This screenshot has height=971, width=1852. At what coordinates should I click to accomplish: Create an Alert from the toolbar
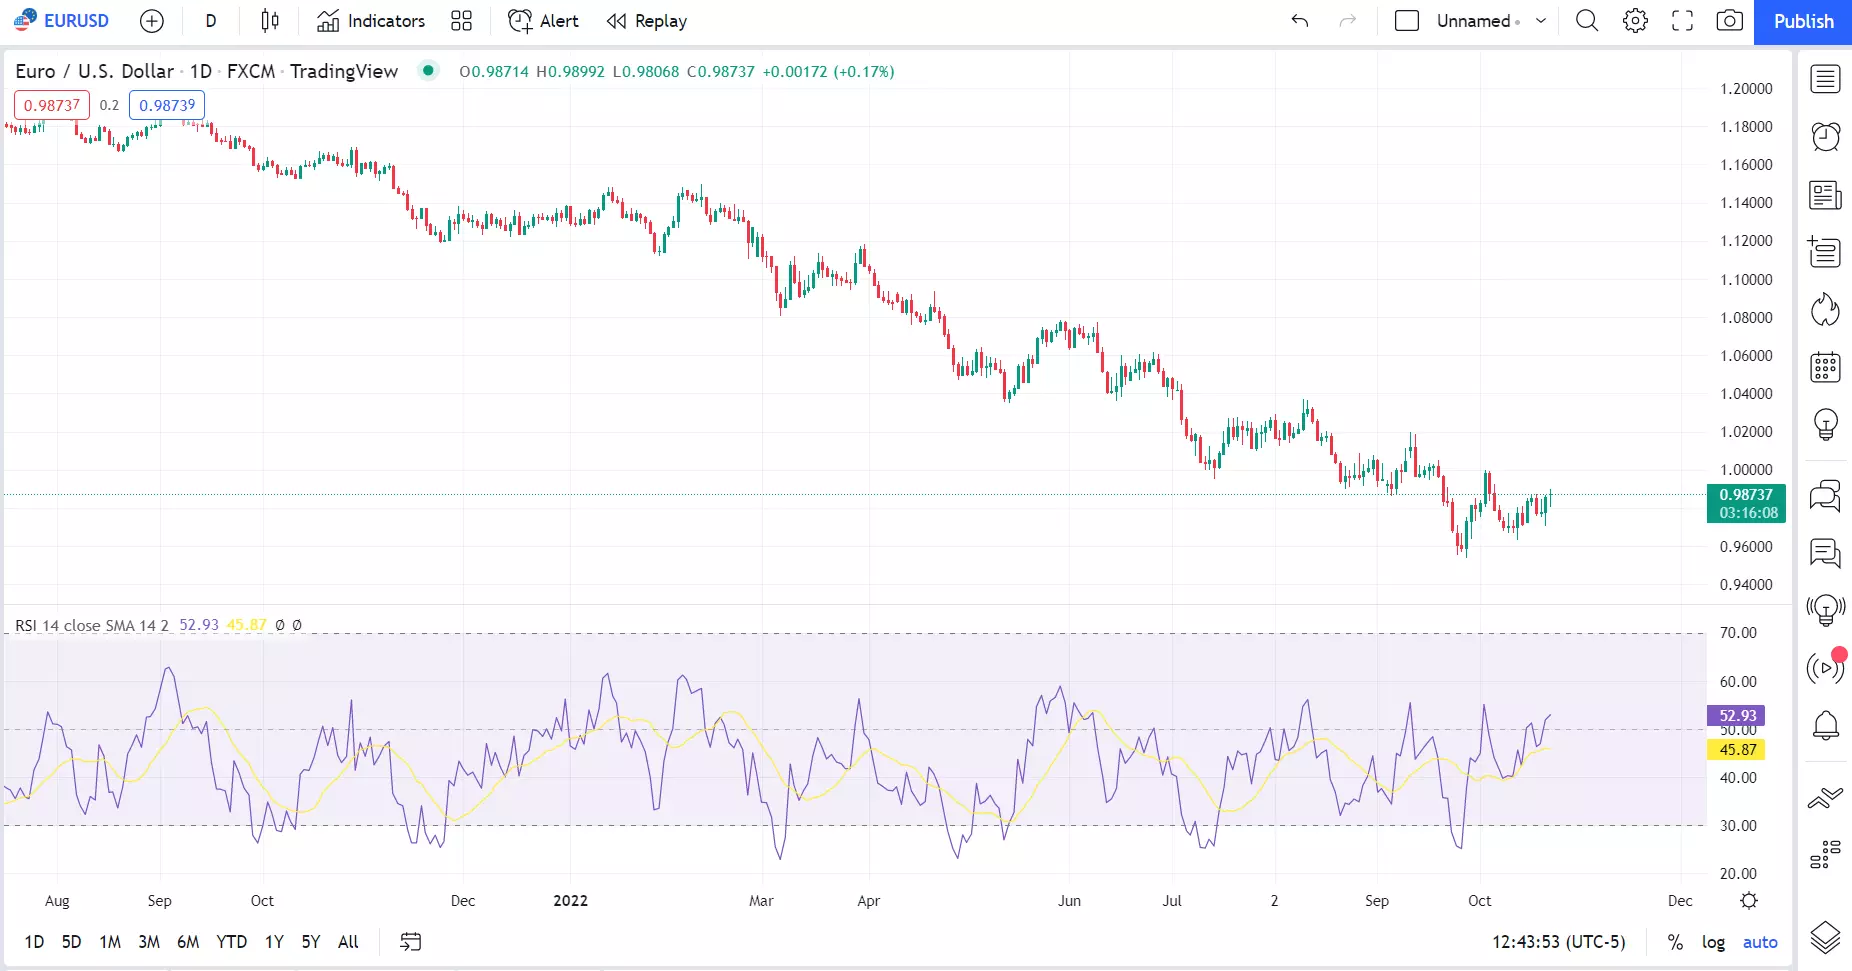click(544, 21)
